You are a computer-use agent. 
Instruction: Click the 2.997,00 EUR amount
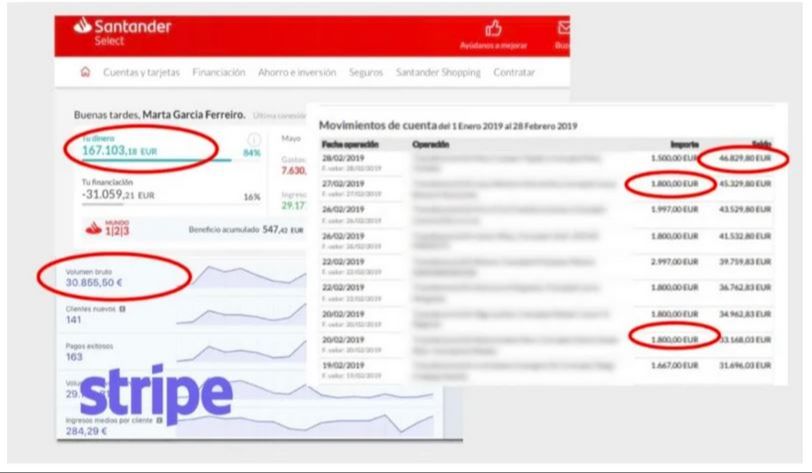click(675, 262)
